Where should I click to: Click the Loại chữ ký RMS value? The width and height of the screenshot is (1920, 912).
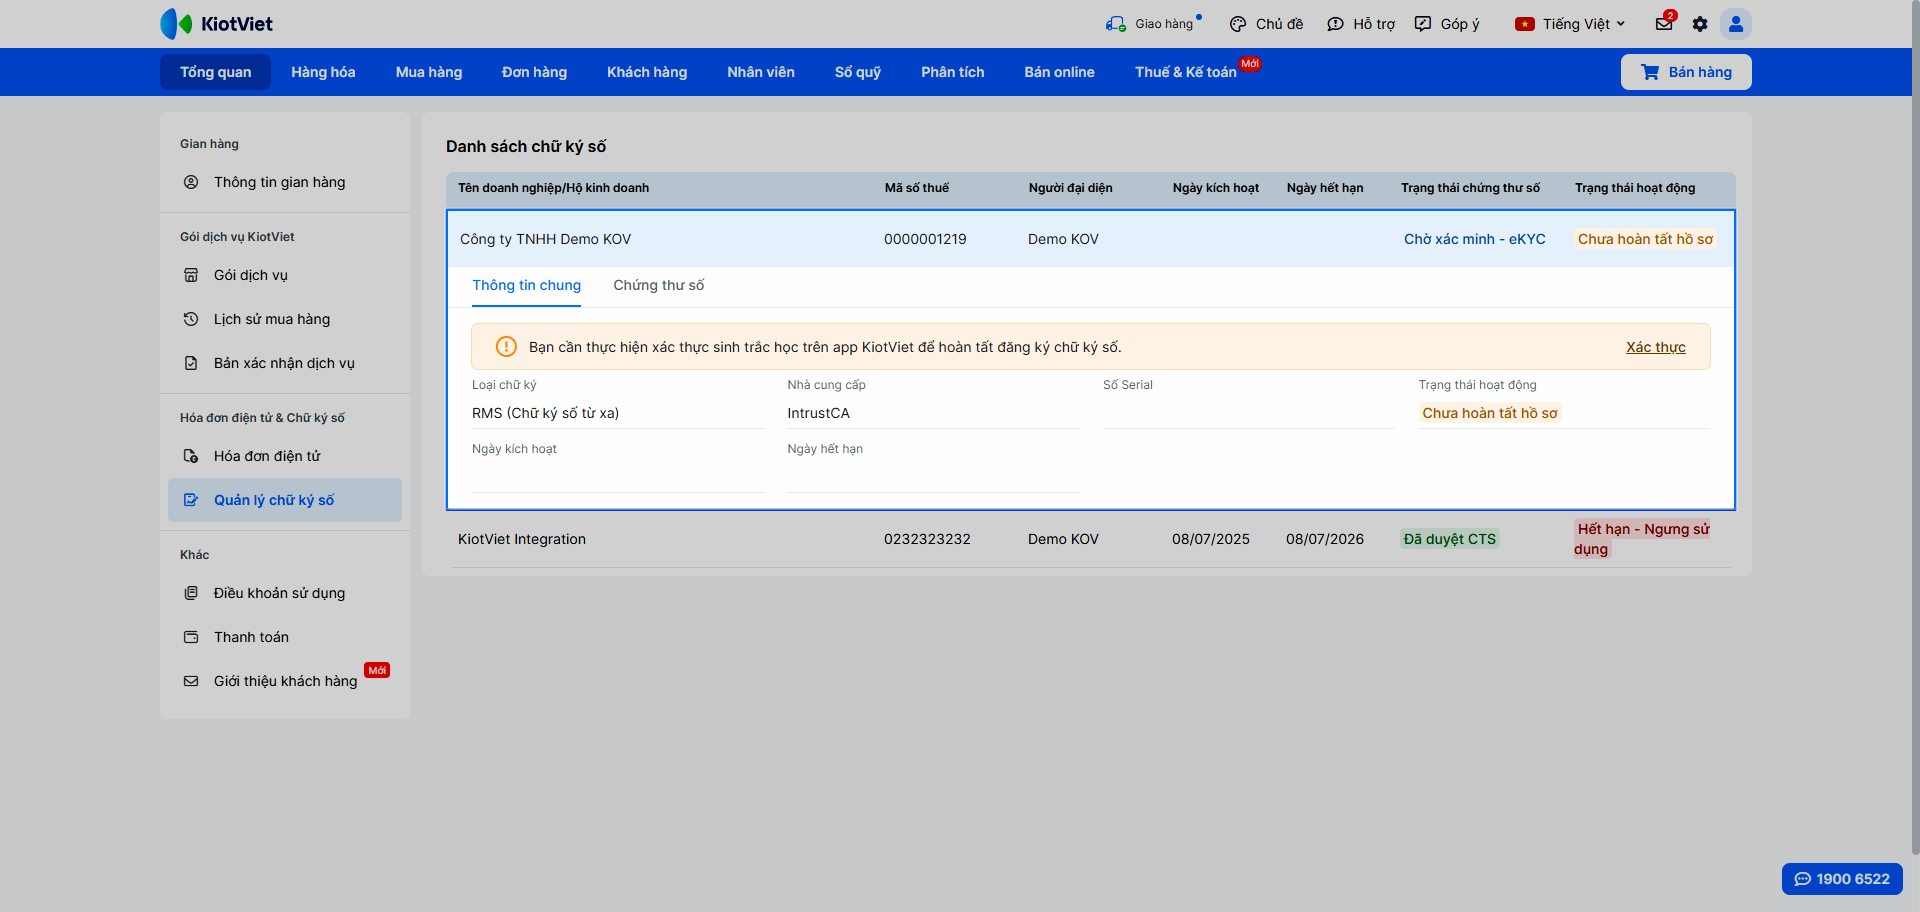tap(546, 413)
